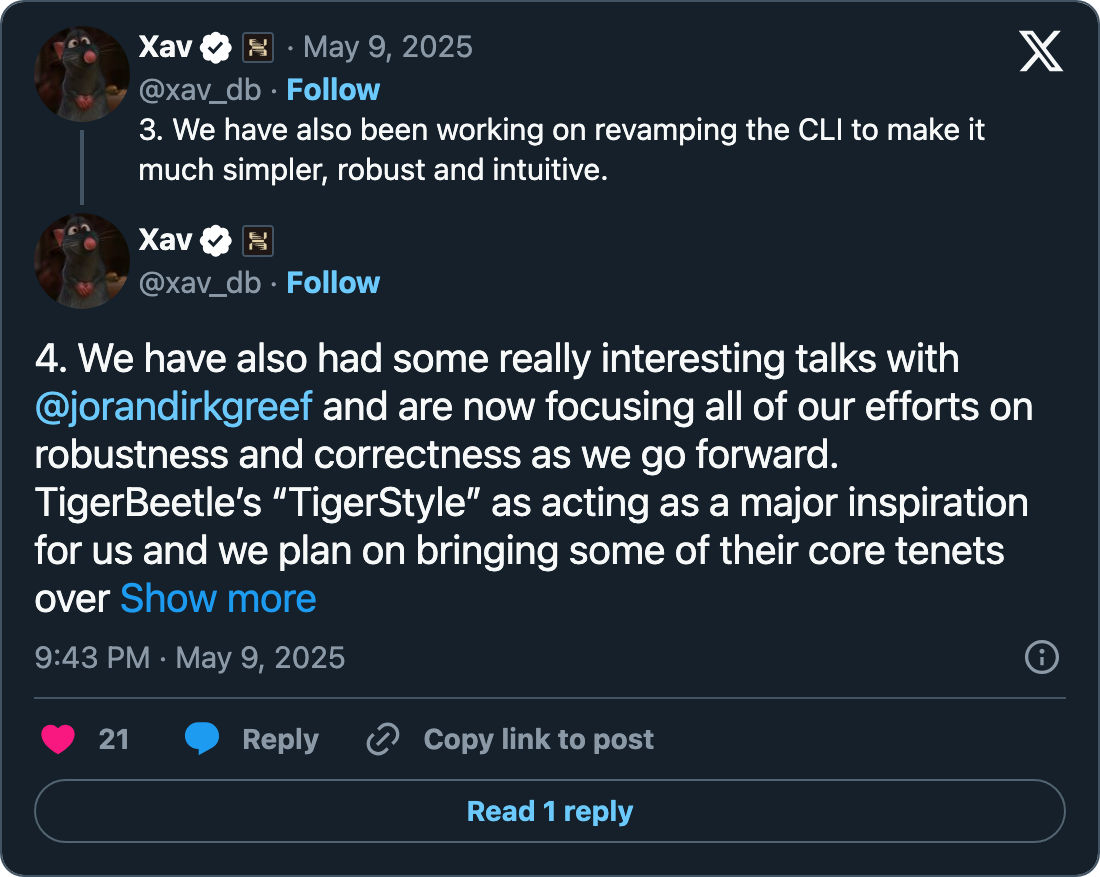
Task: Click the verified badge beside the May 9 date
Action: (x=216, y=47)
